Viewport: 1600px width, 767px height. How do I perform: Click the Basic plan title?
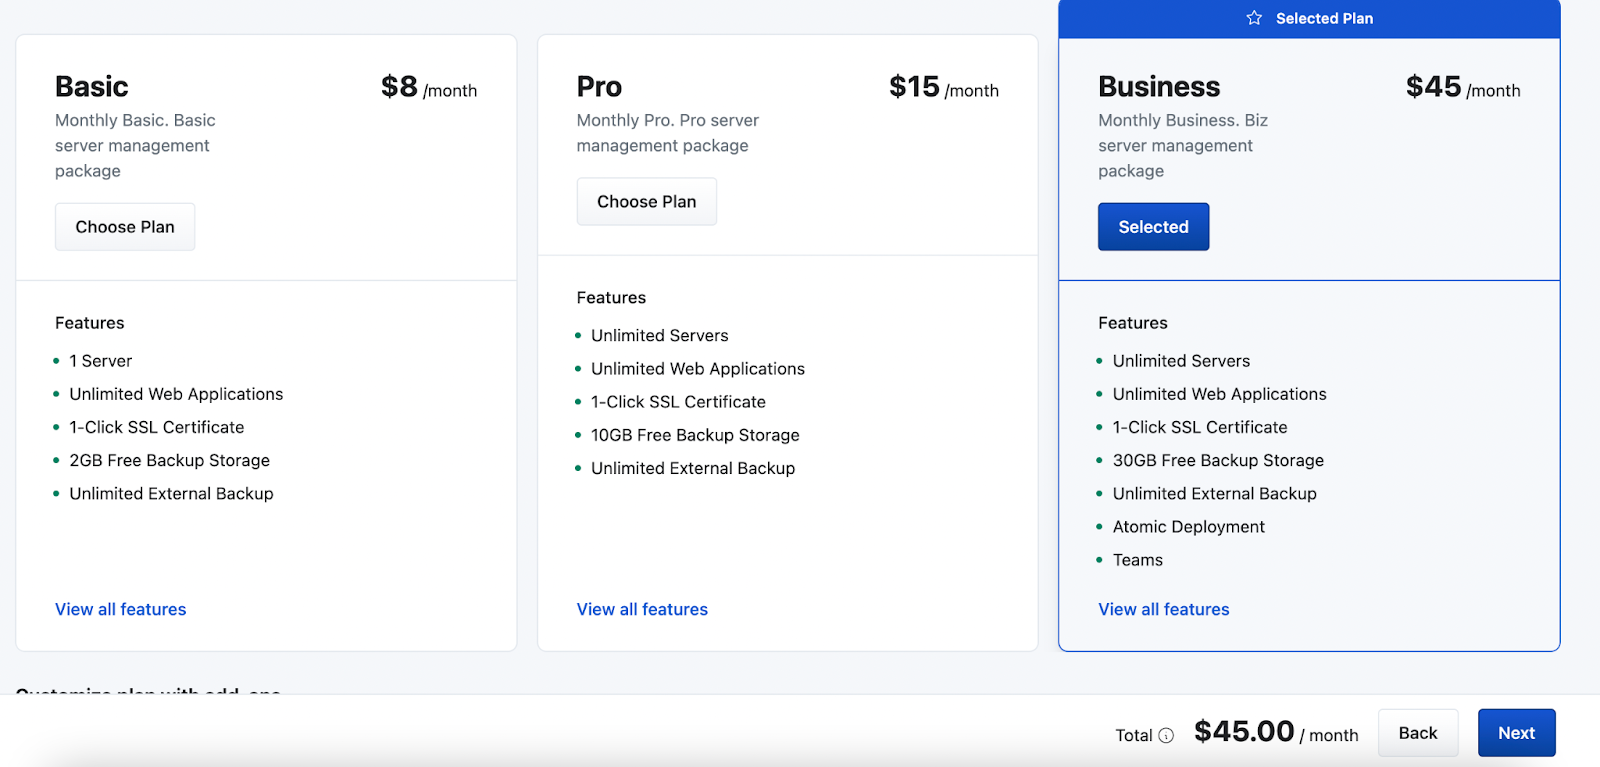(92, 87)
